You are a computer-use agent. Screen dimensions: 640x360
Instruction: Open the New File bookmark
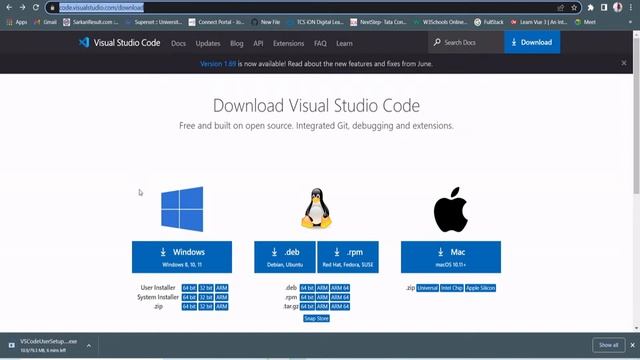266,22
